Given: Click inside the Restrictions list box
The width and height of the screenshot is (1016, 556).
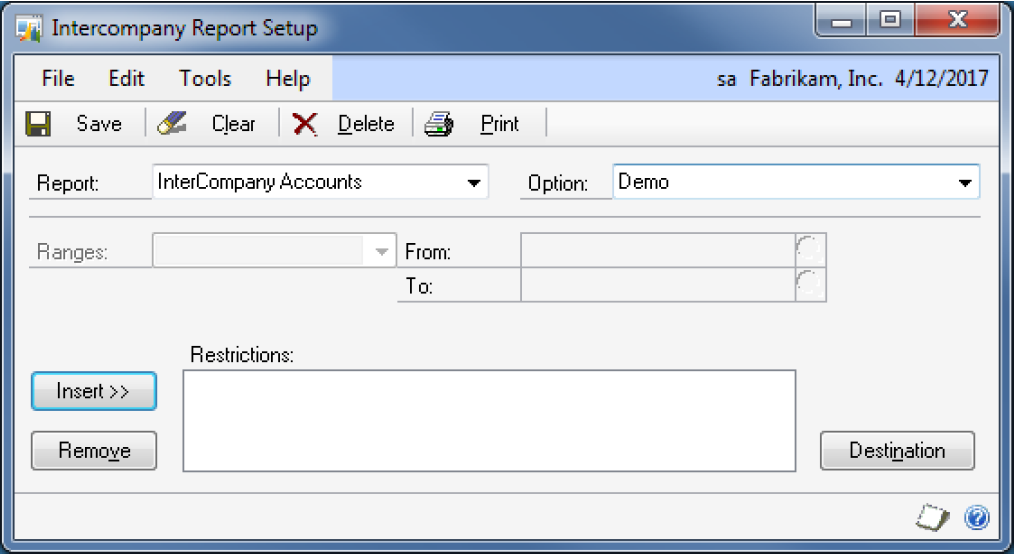Looking at the screenshot, I should click(x=489, y=420).
